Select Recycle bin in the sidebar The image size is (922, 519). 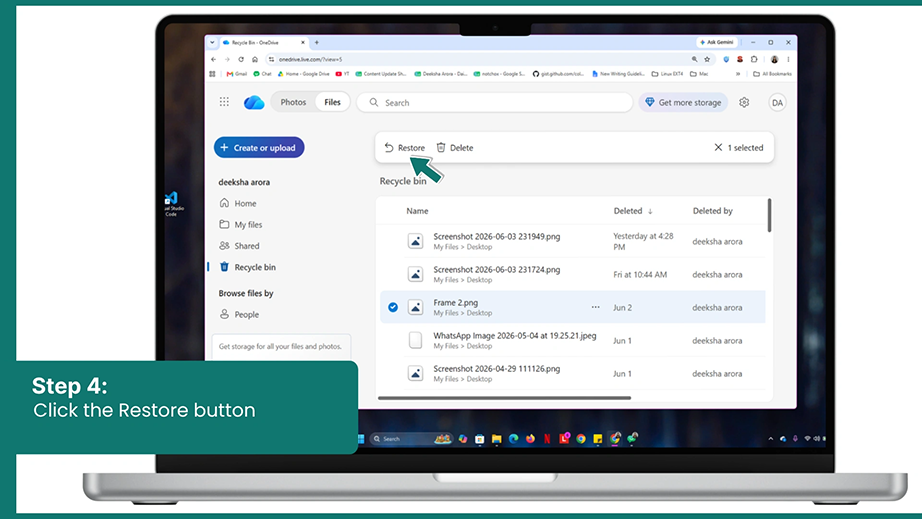click(248, 267)
